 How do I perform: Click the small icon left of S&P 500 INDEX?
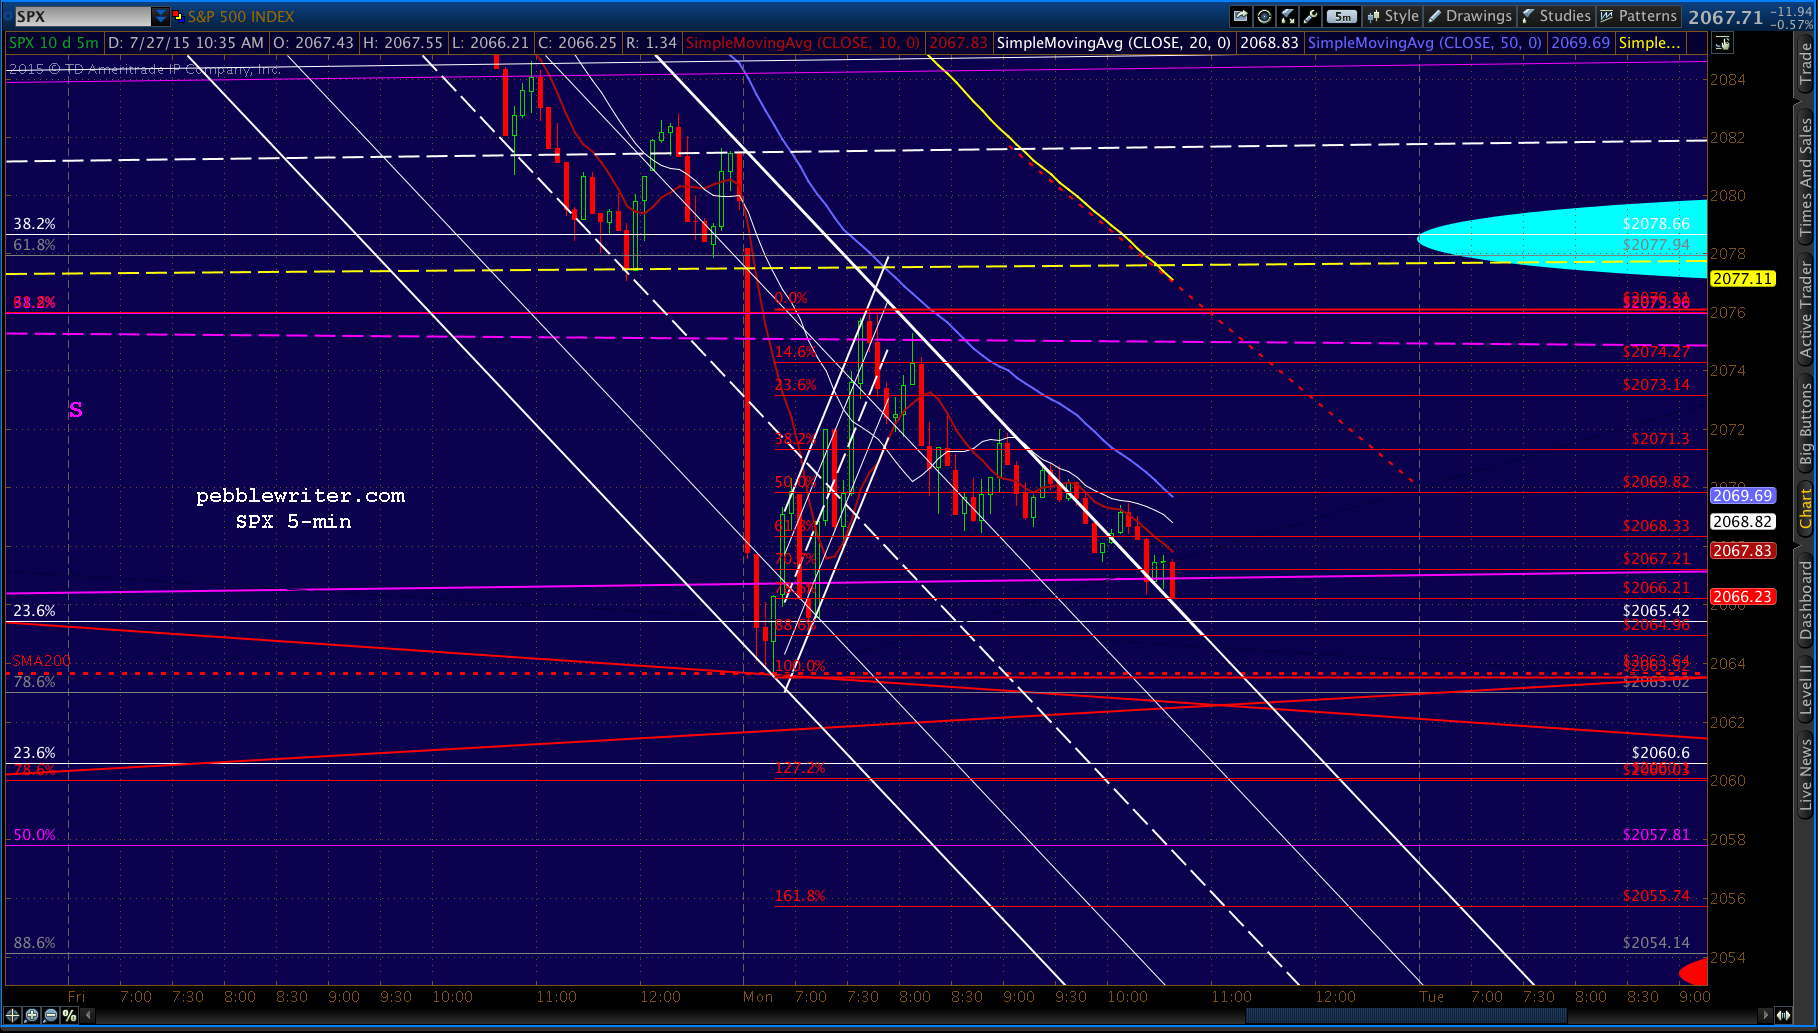[x=178, y=16]
